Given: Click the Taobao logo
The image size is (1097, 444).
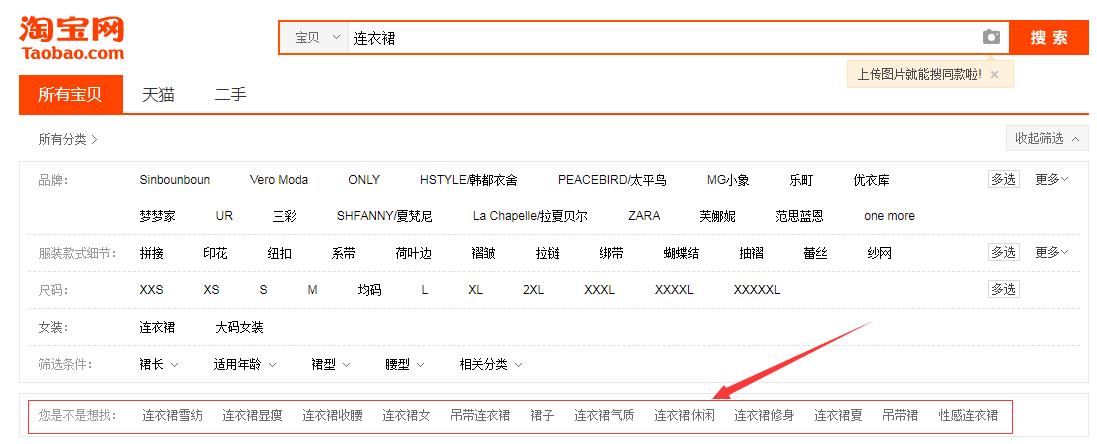Looking at the screenshot, I should pyautogui.click(x=72, y=38).
